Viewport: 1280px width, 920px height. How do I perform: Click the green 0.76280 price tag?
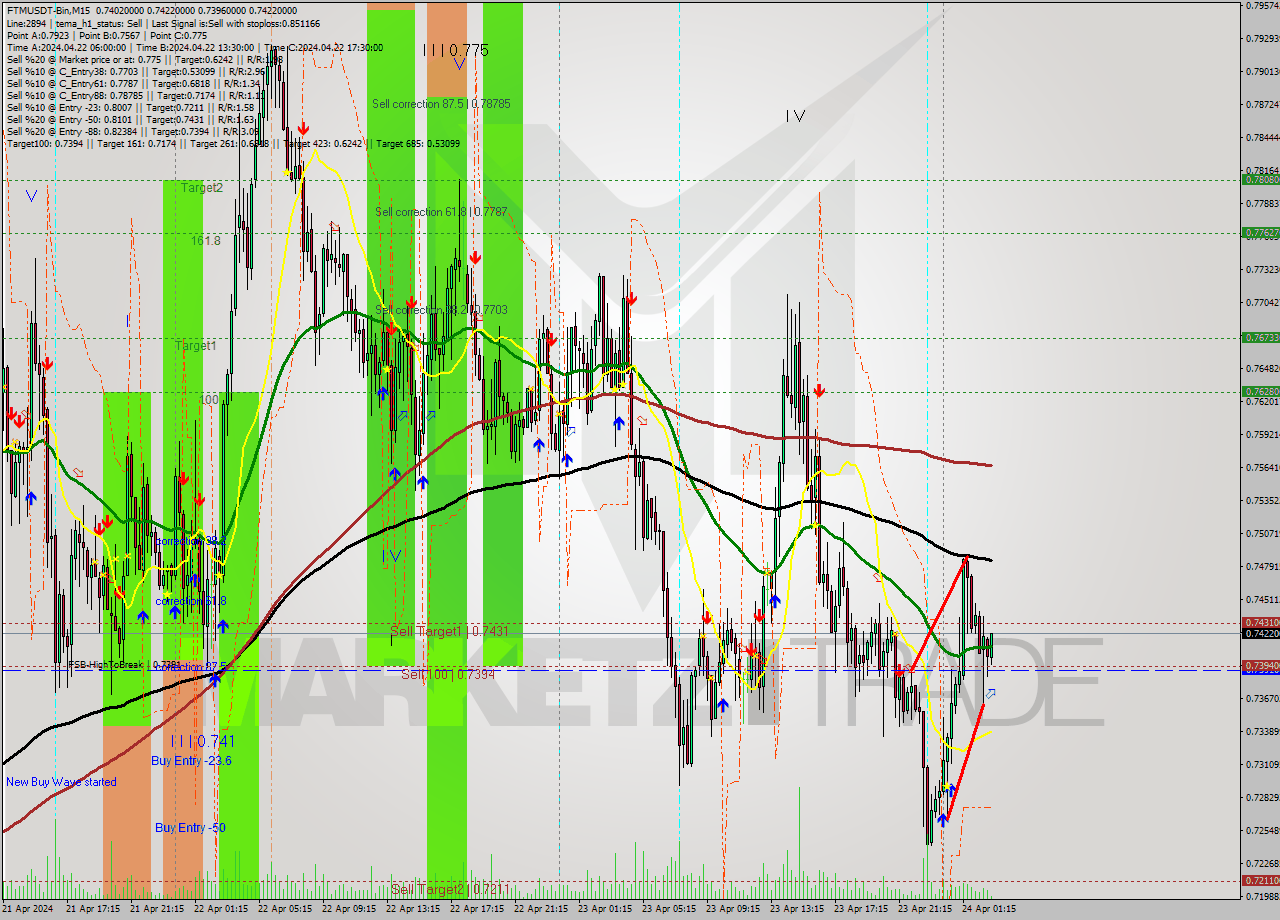pyautogui.click(x=1260, y=391)
